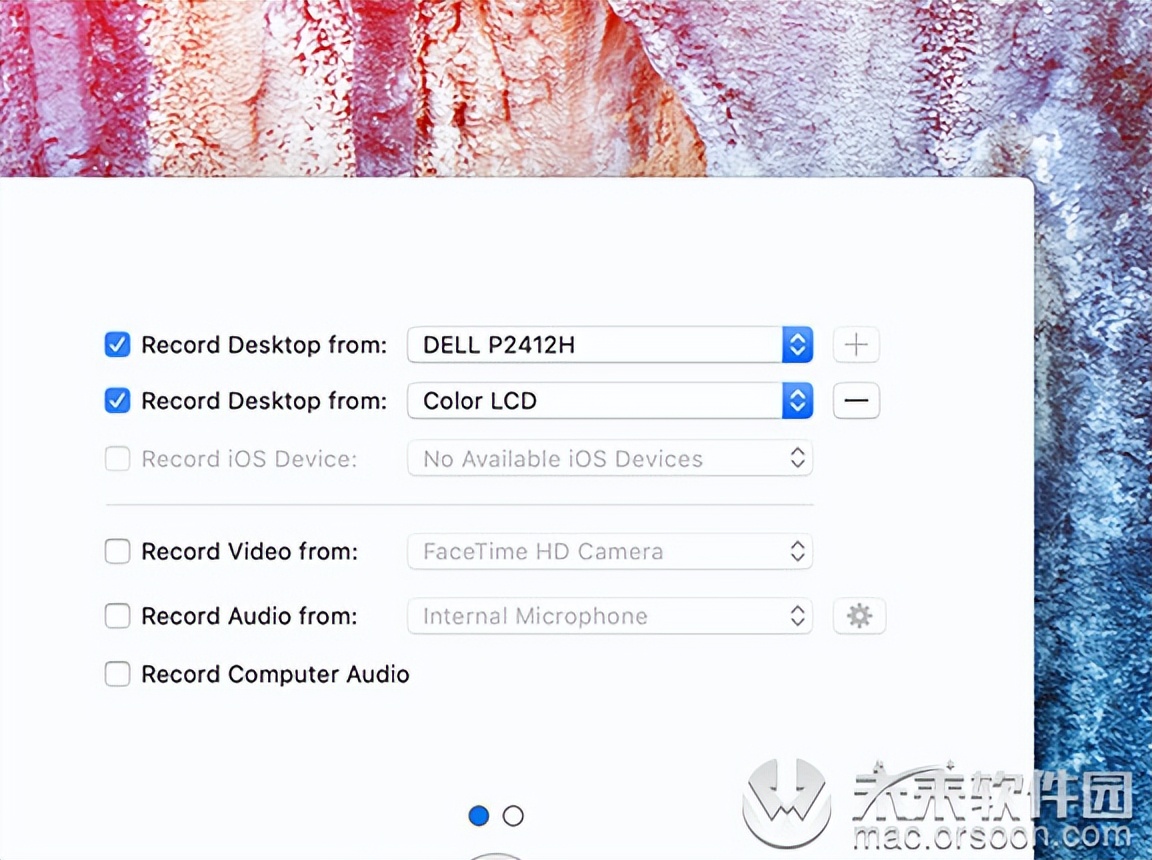Click the No Available iOS Devices field
Viewport: 1152px width, 860px height.
[600, 458]
